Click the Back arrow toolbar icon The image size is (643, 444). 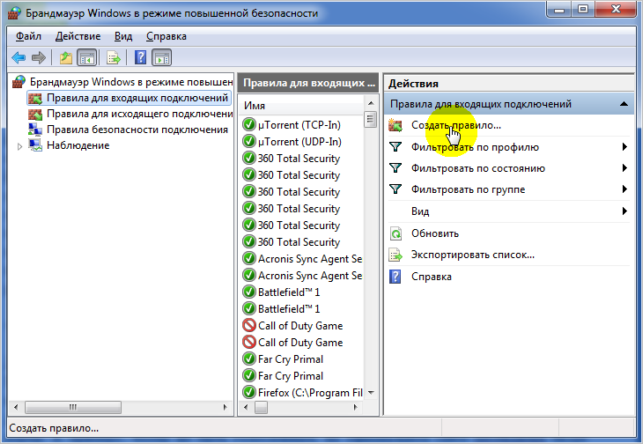tap(18, 57)
